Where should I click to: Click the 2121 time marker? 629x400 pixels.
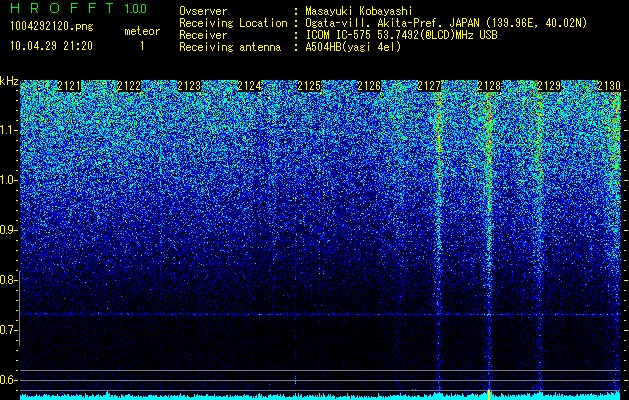coord(69,86)
